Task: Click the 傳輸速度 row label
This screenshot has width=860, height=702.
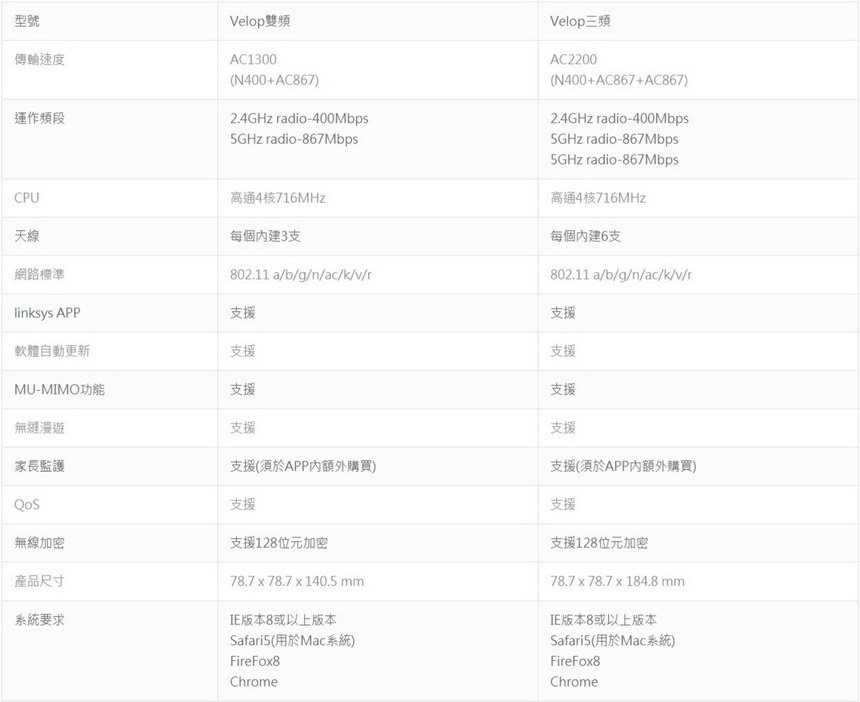Action: coord(39,59)
